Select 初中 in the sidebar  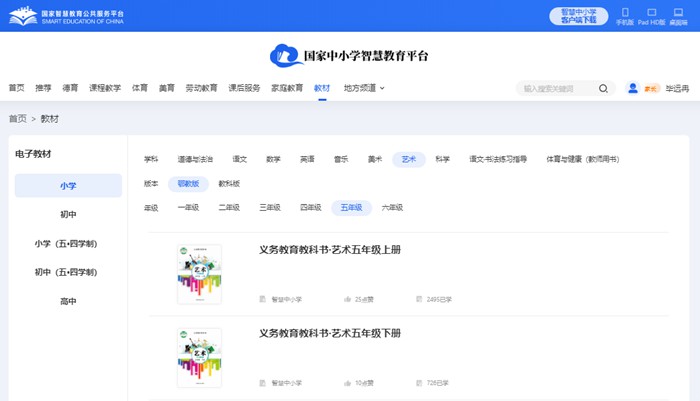(x=68, y=214)
